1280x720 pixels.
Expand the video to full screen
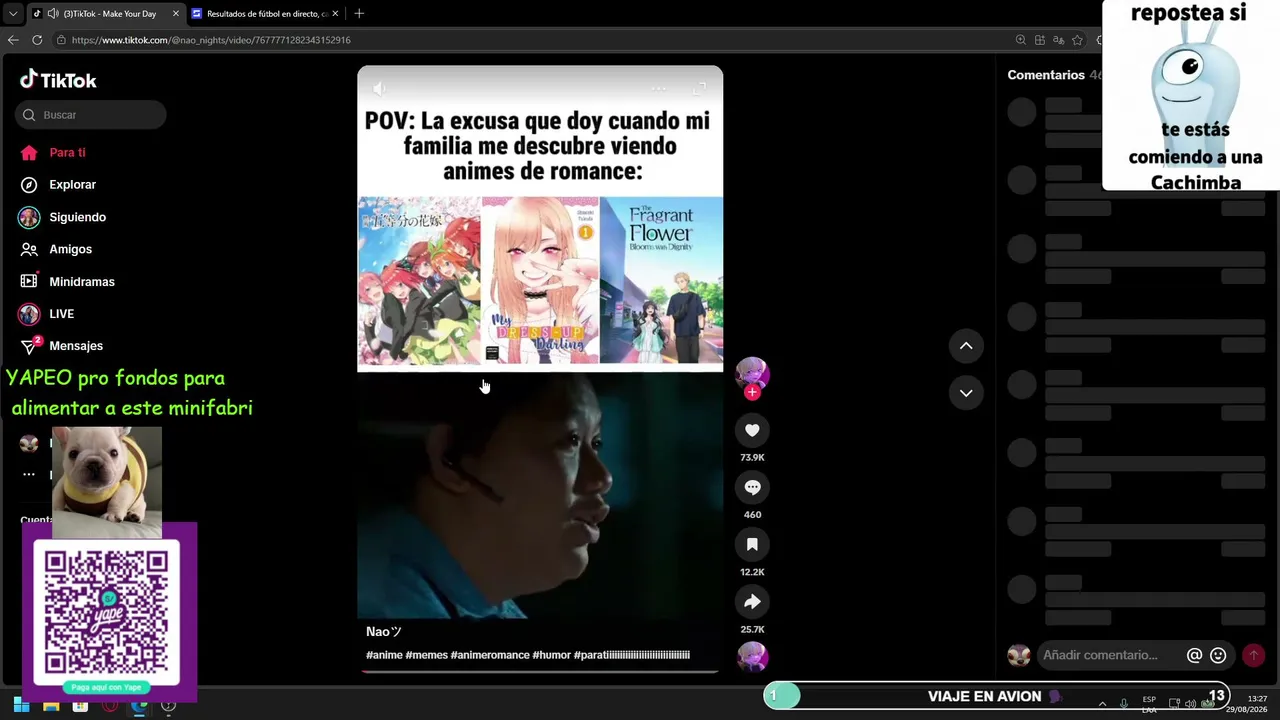coord(699,89)
